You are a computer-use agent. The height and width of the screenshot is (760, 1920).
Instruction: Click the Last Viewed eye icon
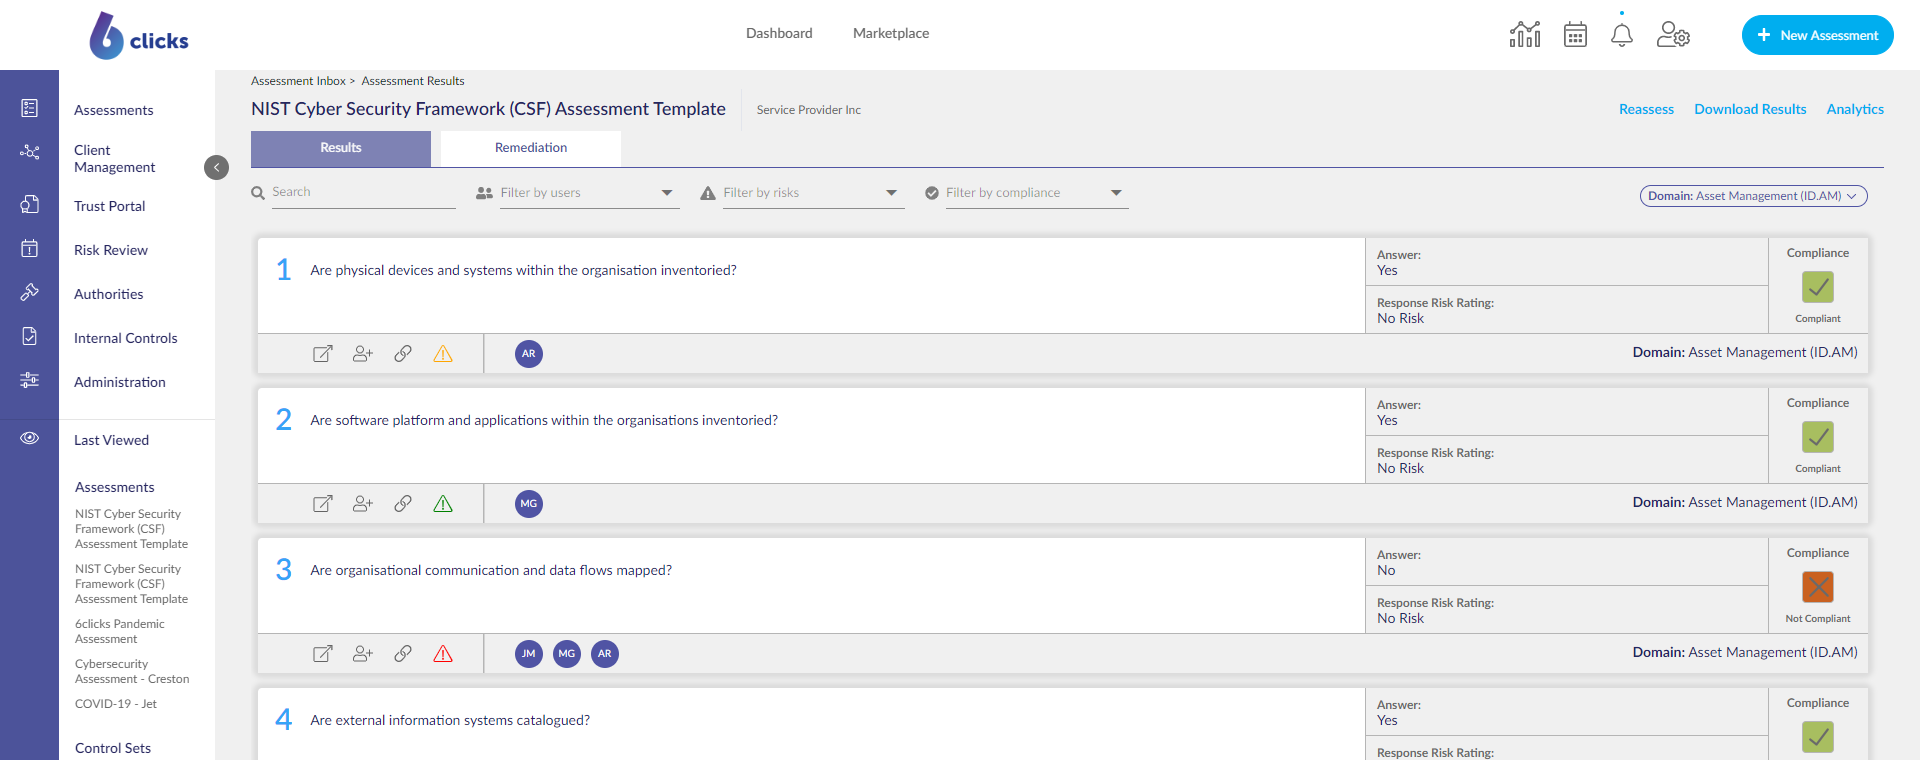click(x=30, y=438)
